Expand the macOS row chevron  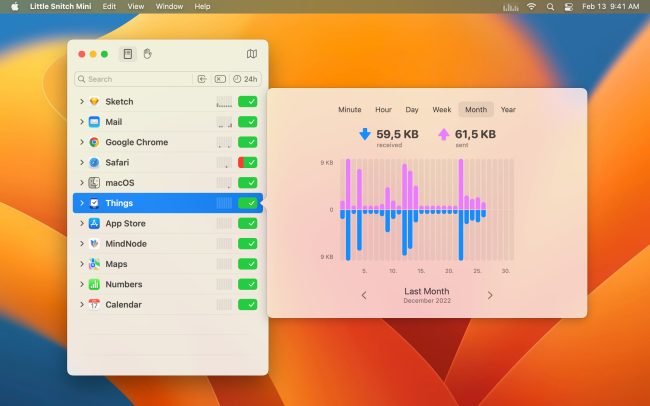pyautogui.click(x=82, y=183)
